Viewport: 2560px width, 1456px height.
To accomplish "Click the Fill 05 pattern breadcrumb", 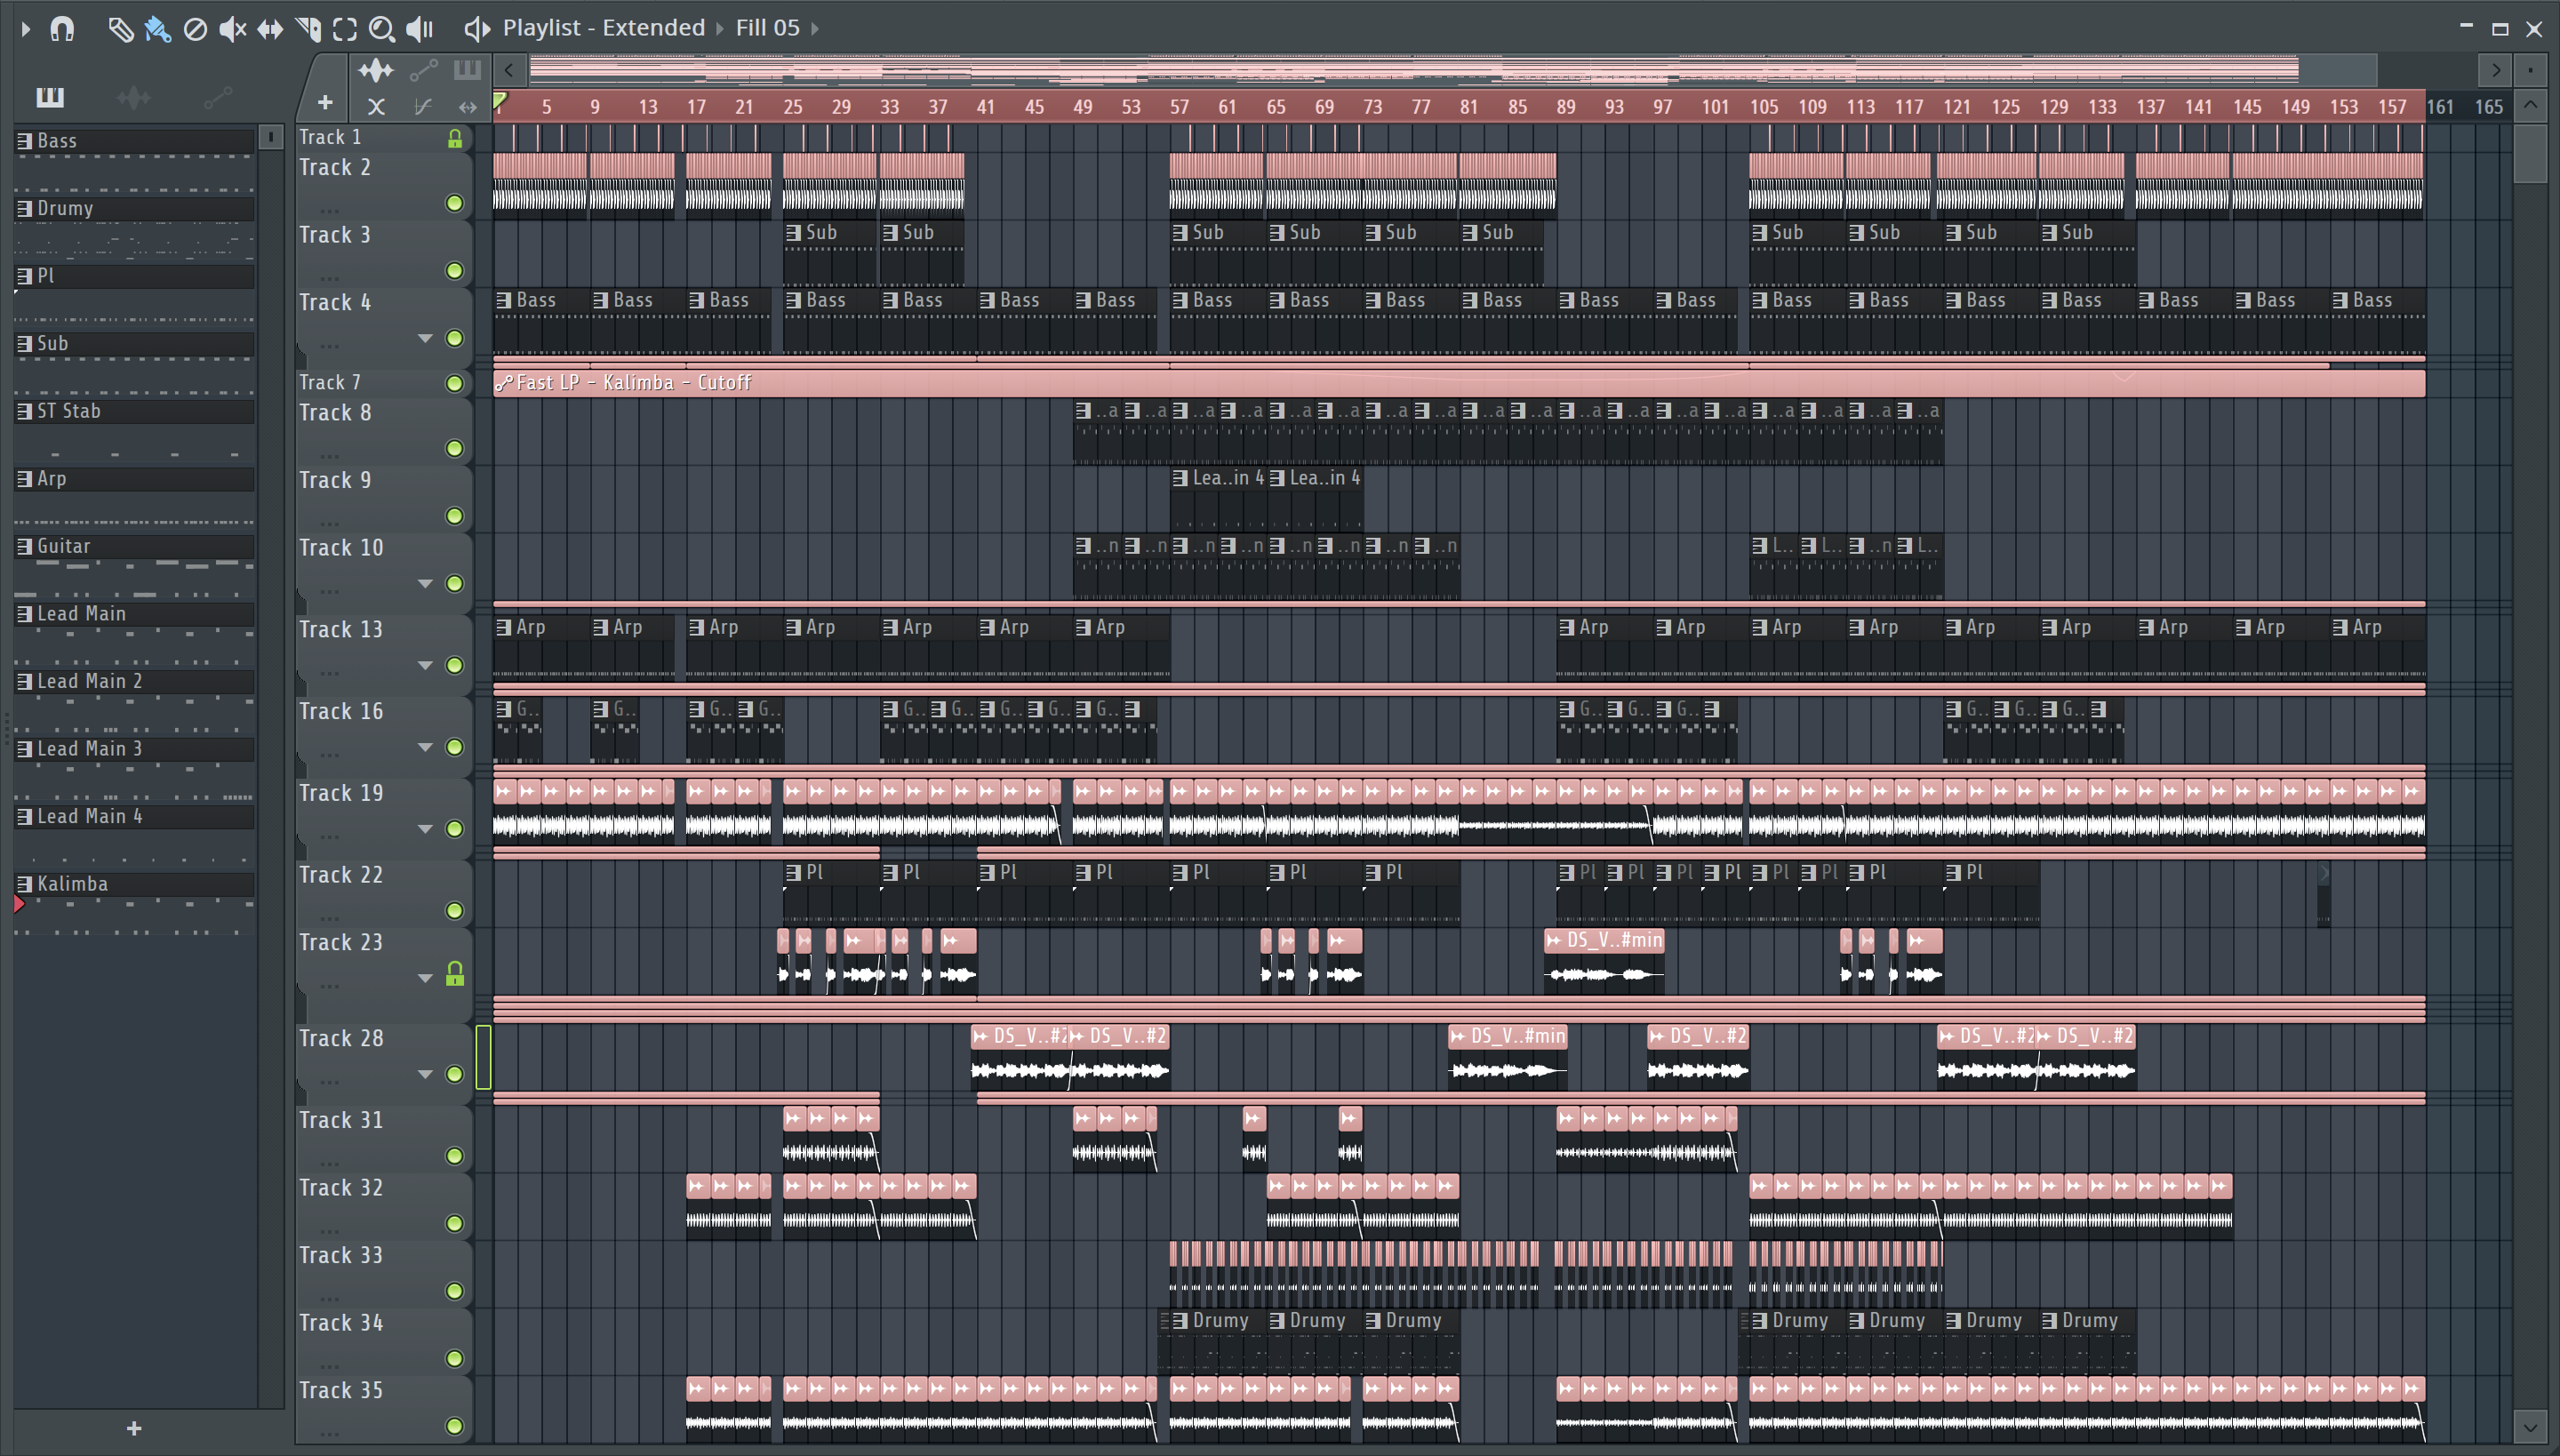I will (x=768, y=28).
